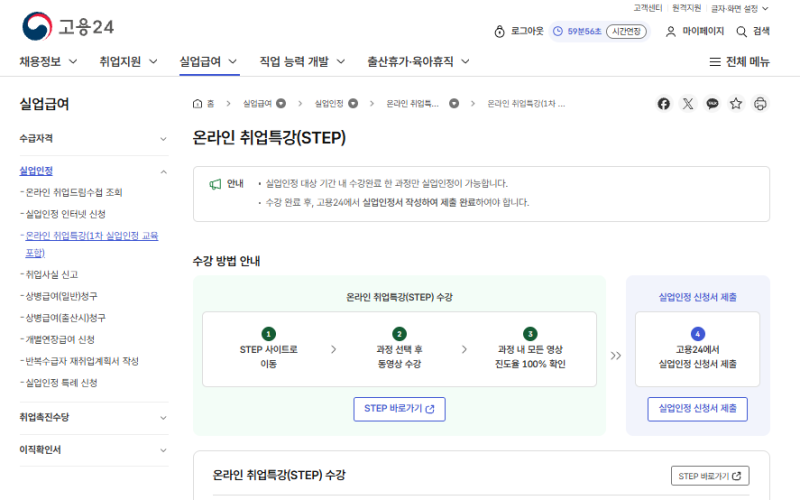Click step 2 과정 선택 후 동영상 수강
This screenshot has height=500, width=800.
(x=399, y=349)
